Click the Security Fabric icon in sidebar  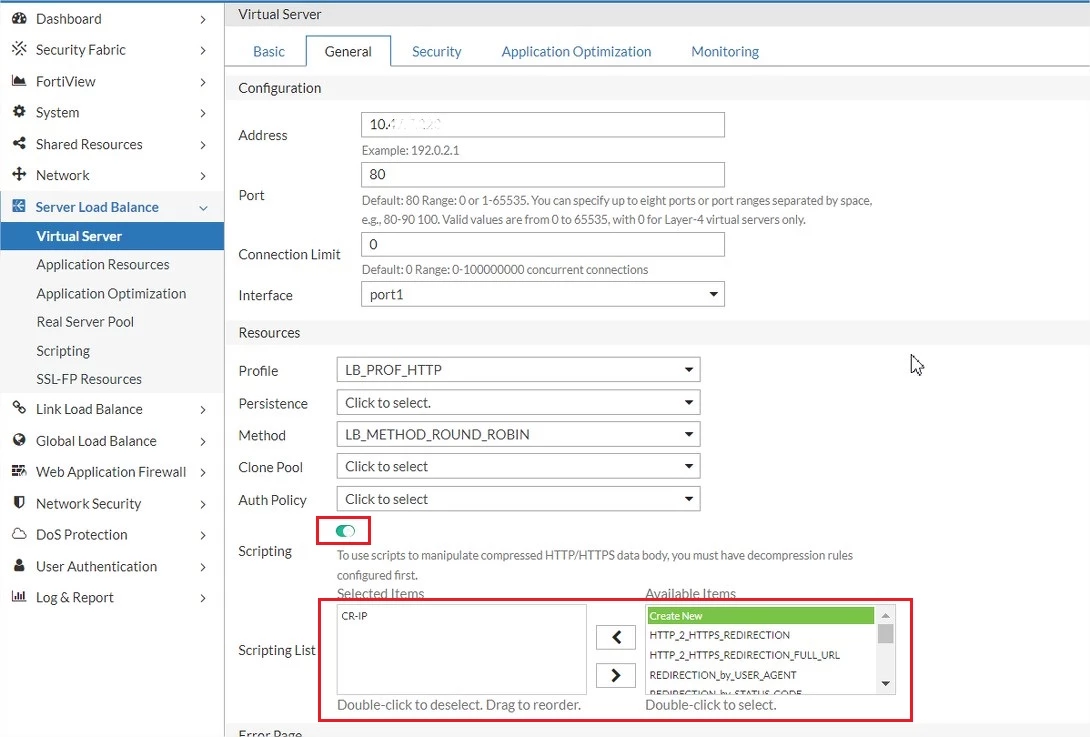pos(19,49)
